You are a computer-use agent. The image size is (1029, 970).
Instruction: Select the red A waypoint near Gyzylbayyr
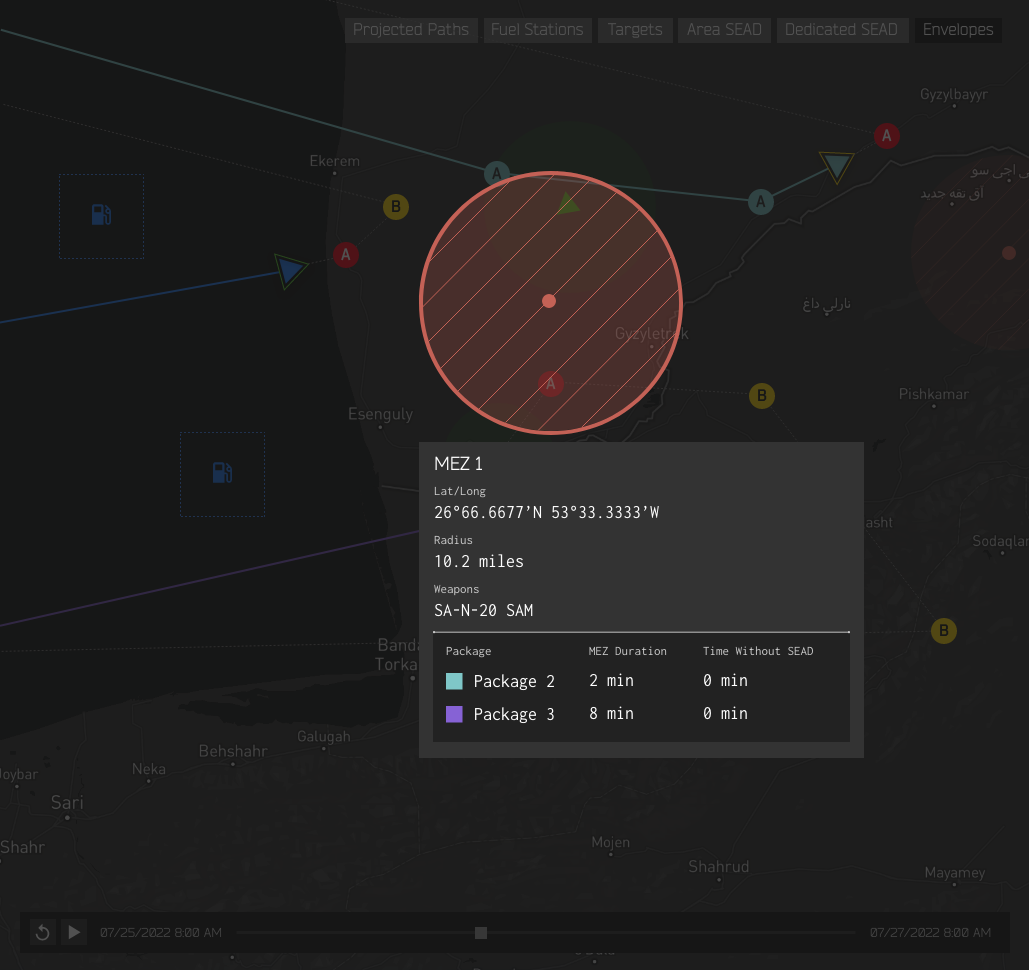pos(887,136)
